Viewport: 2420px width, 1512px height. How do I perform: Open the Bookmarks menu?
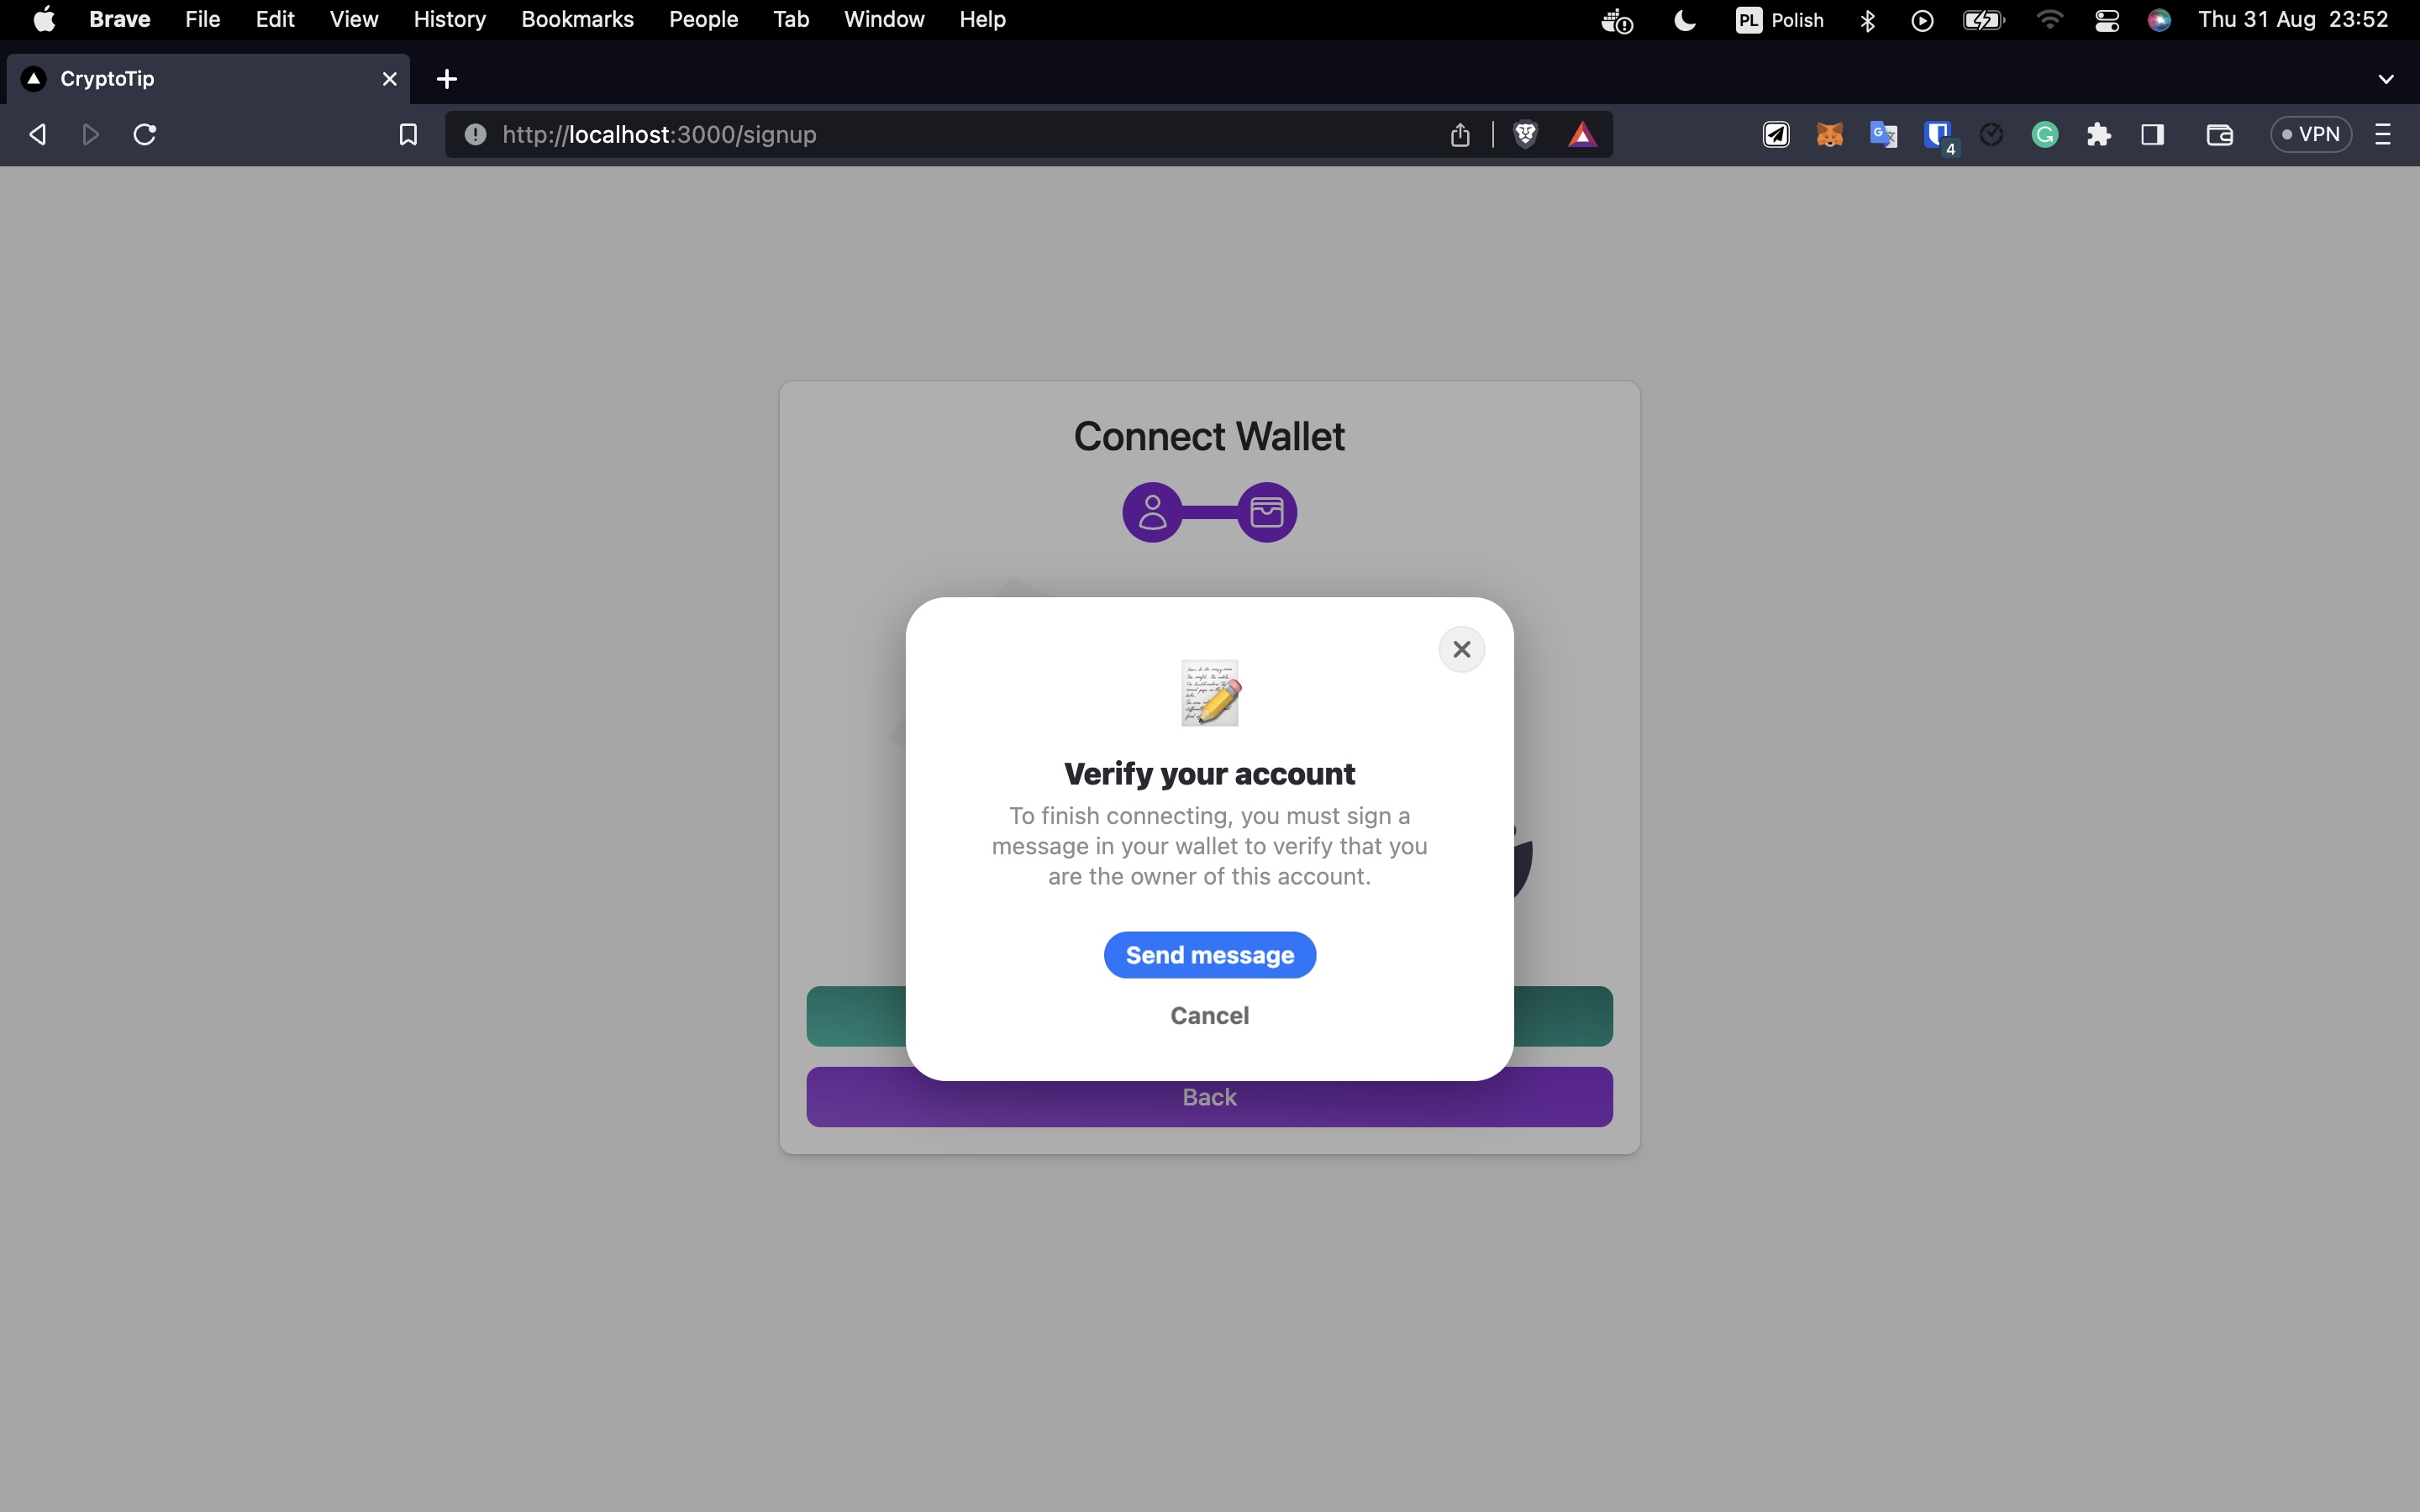tap(577, 20)
